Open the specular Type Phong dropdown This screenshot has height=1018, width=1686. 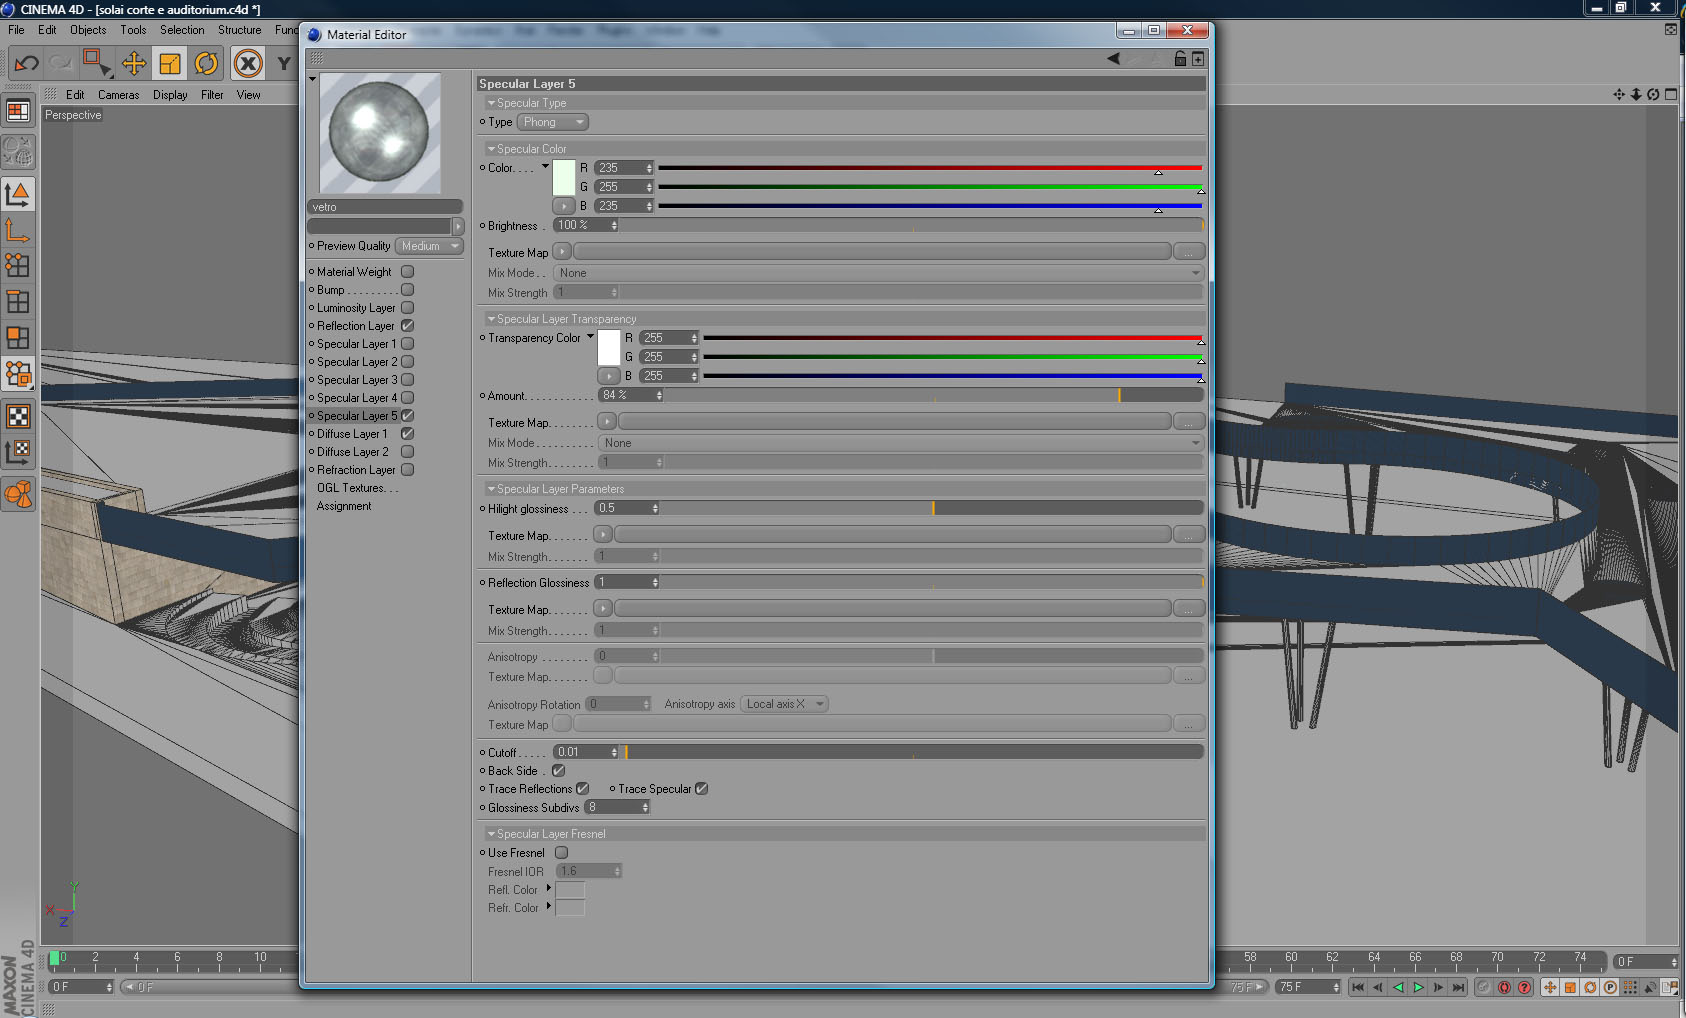[x=553, y=122]
